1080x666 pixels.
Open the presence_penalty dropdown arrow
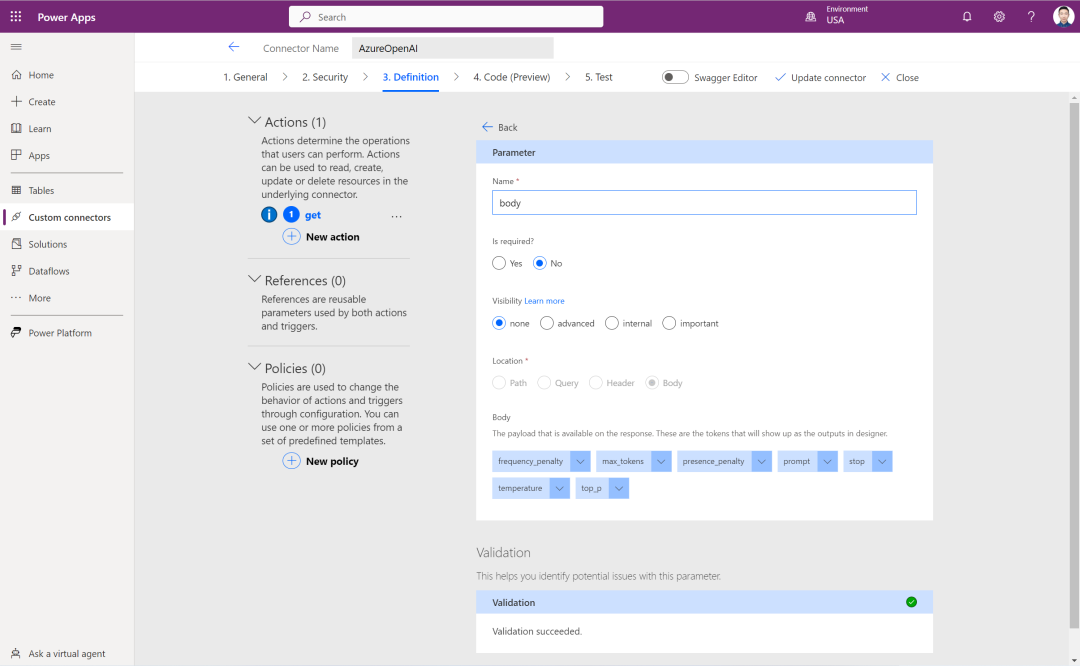tap(761, 461)
